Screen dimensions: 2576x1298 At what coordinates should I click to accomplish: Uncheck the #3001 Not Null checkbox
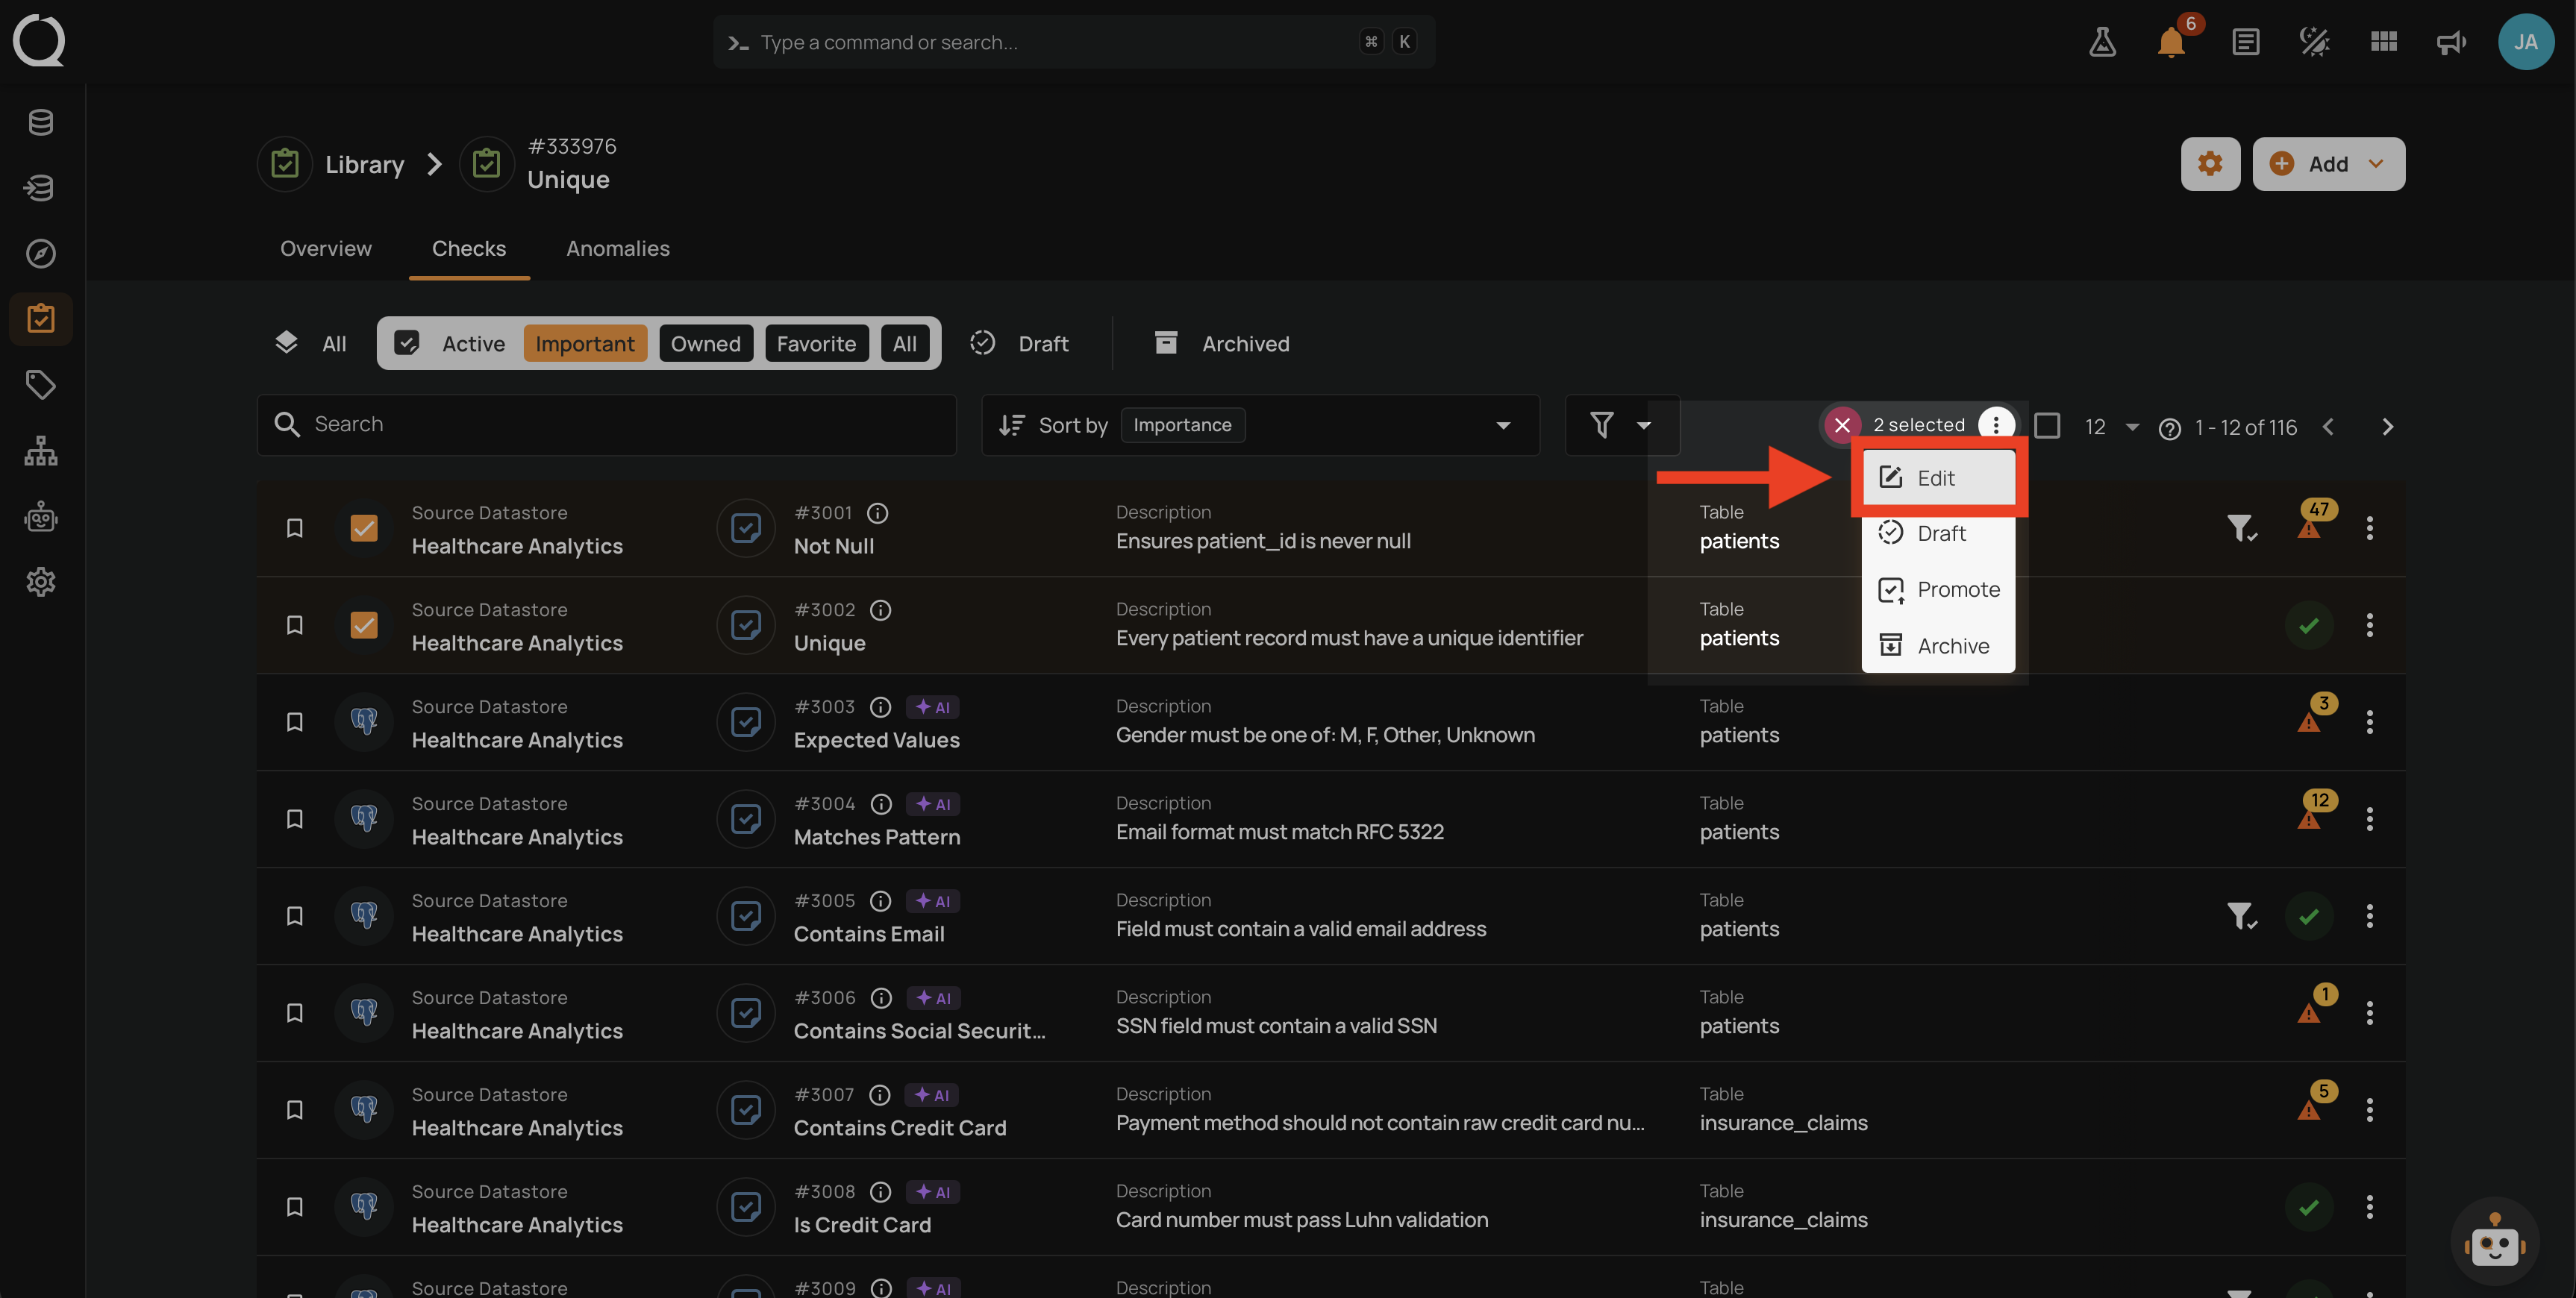click(x=364, y=528)
